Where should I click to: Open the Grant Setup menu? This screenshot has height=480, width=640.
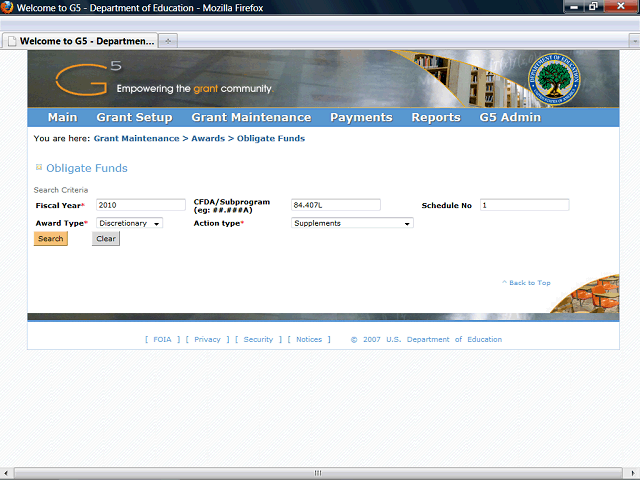(x=134, y=118)
